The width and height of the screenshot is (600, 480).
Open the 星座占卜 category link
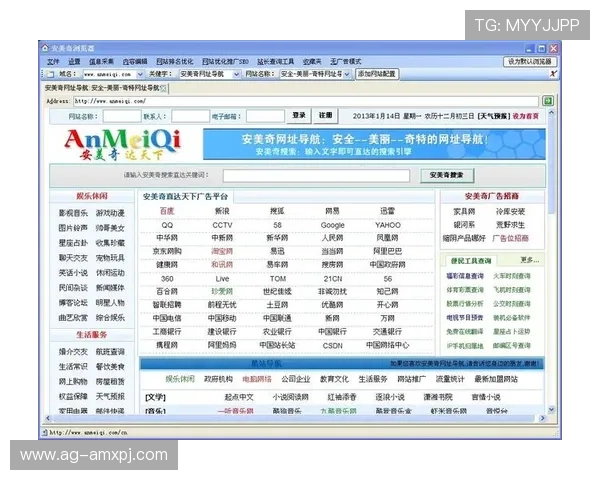pyautogui.click(x=73, y=243)
